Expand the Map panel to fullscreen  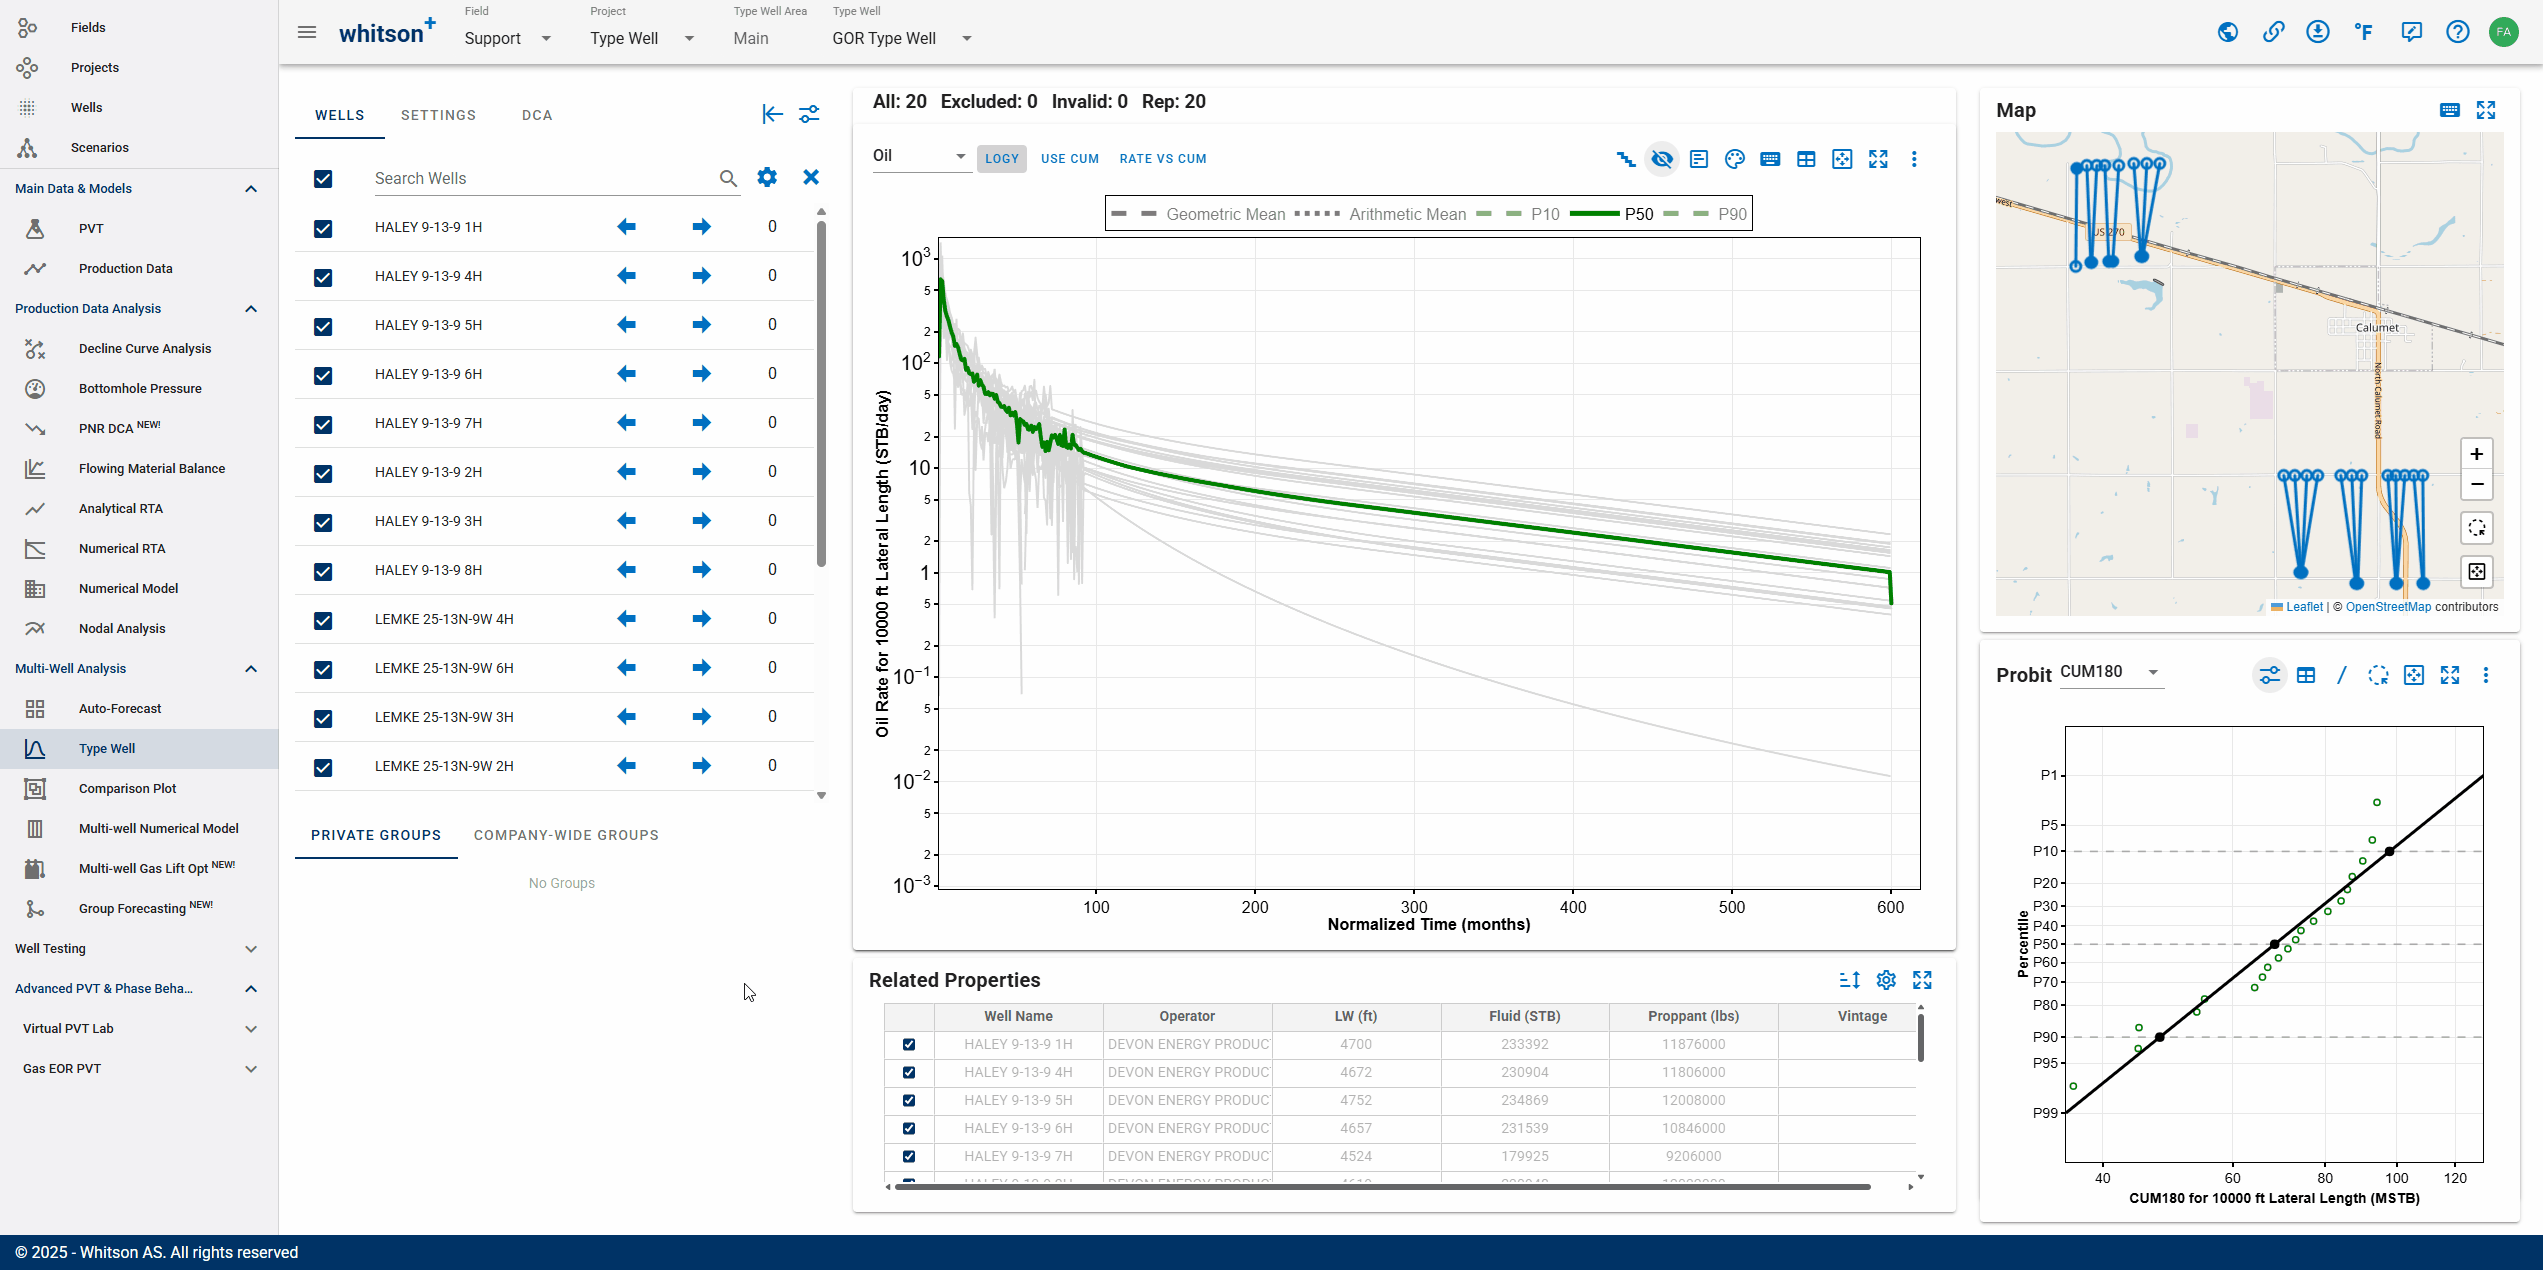(2486, 110)
